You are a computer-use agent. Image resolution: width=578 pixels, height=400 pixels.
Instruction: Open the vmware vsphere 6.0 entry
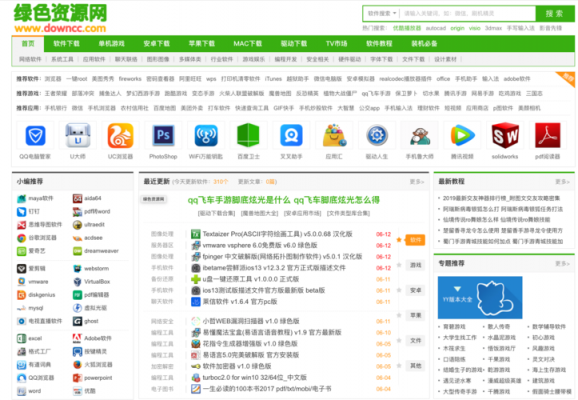click(260, 245)
